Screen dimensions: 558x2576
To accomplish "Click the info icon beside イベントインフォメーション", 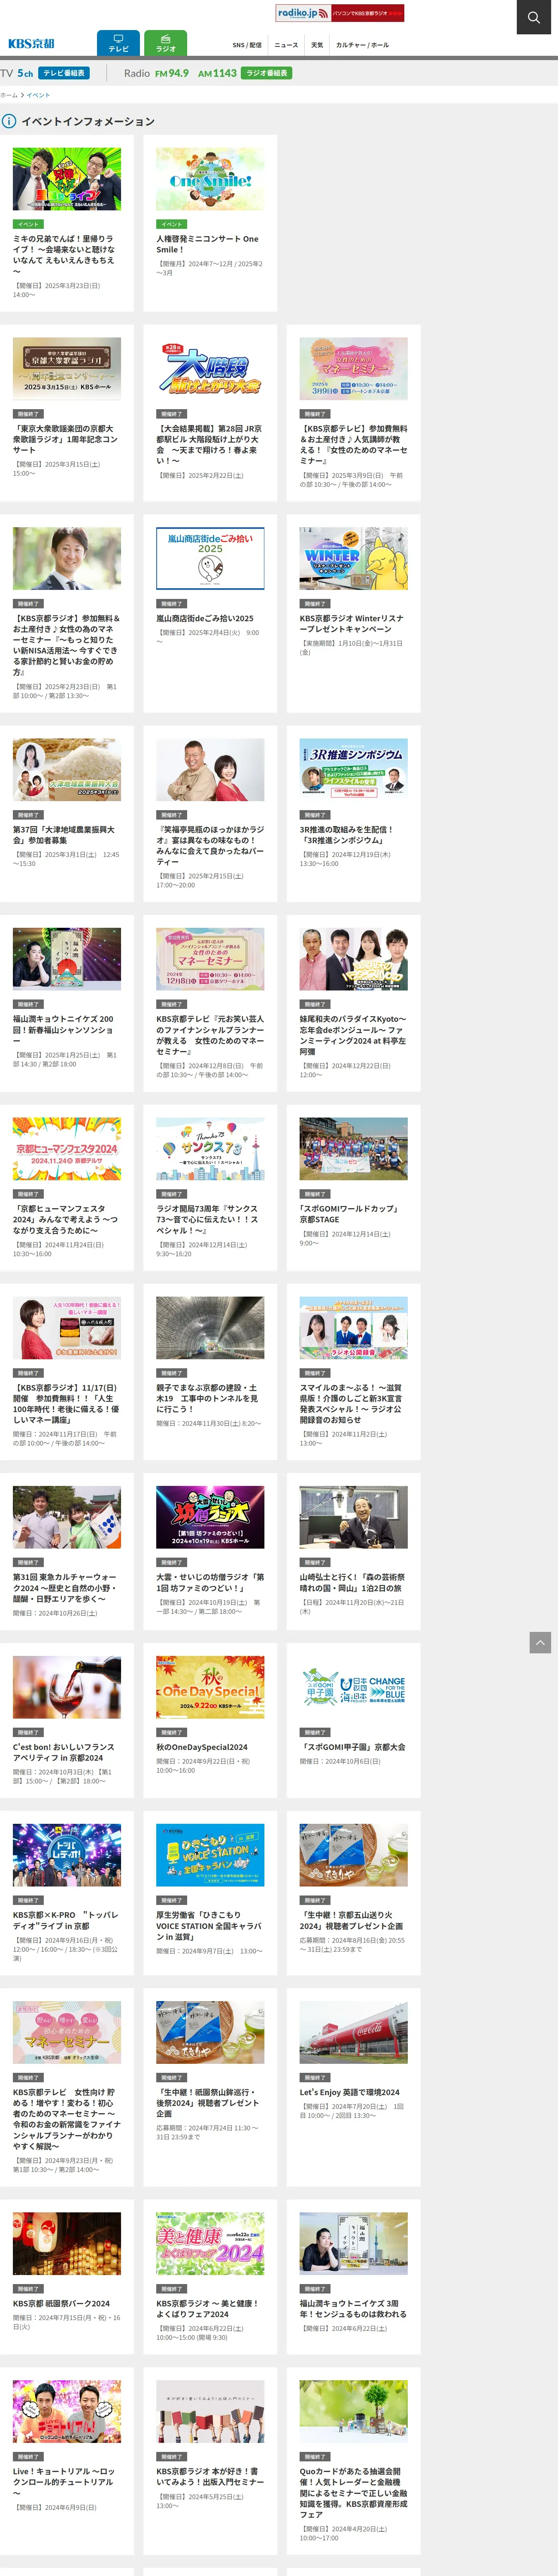I will (9, 121).
